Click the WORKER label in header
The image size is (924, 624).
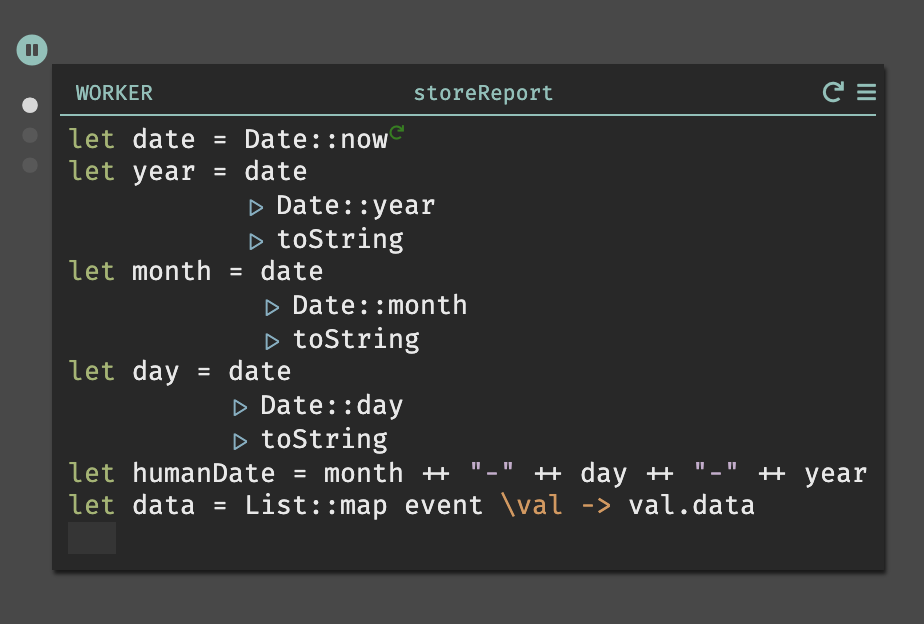coord(114,93)
